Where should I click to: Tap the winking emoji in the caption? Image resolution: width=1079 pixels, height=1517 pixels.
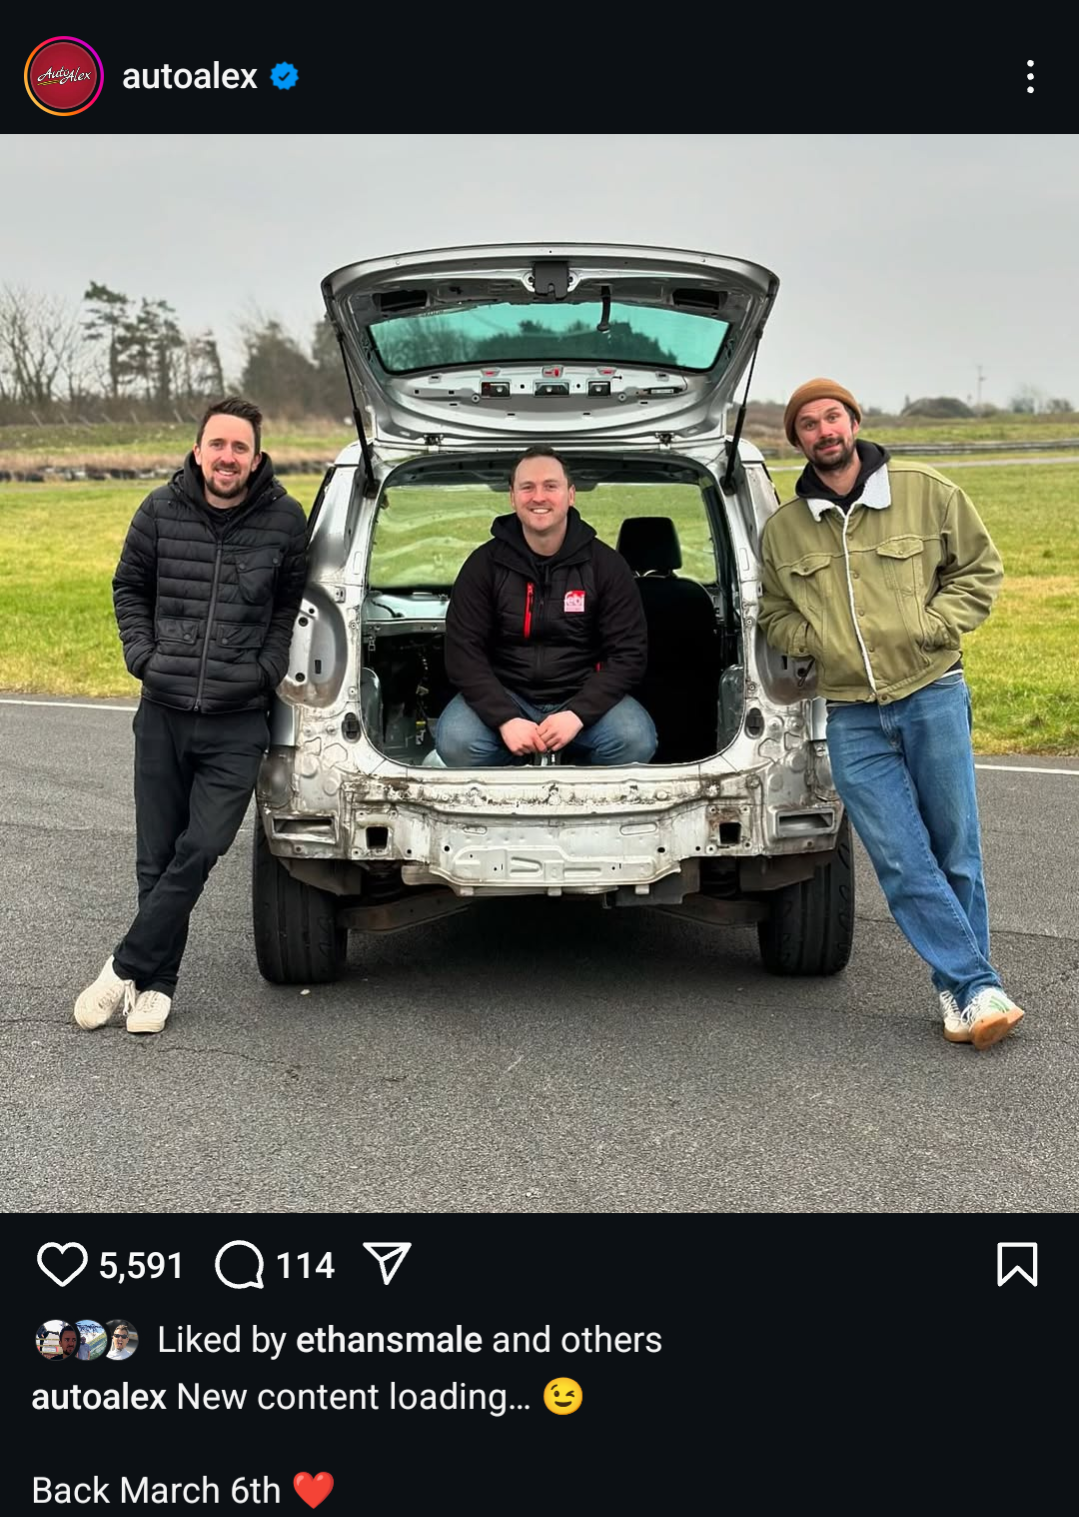point(563,1396)
